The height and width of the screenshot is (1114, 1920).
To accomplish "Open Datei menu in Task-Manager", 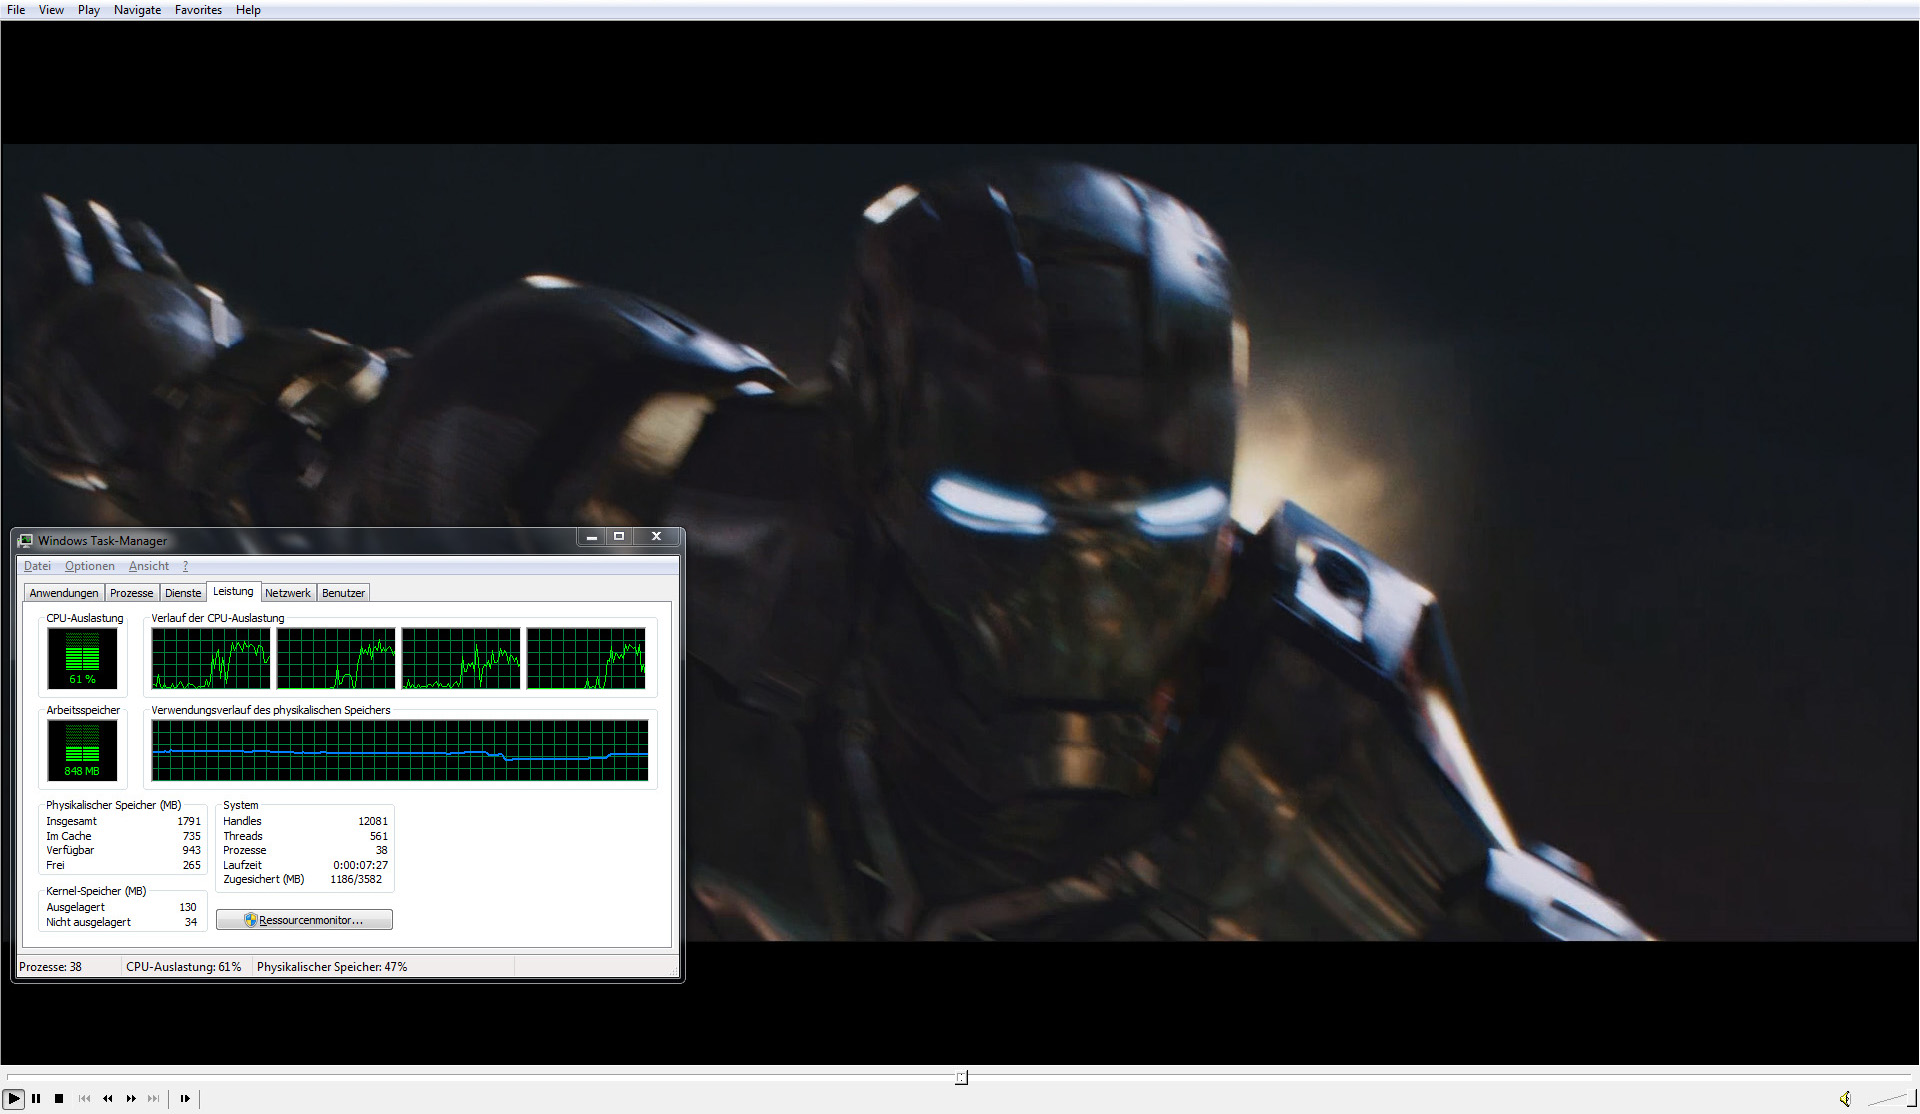I will [37, 566].
